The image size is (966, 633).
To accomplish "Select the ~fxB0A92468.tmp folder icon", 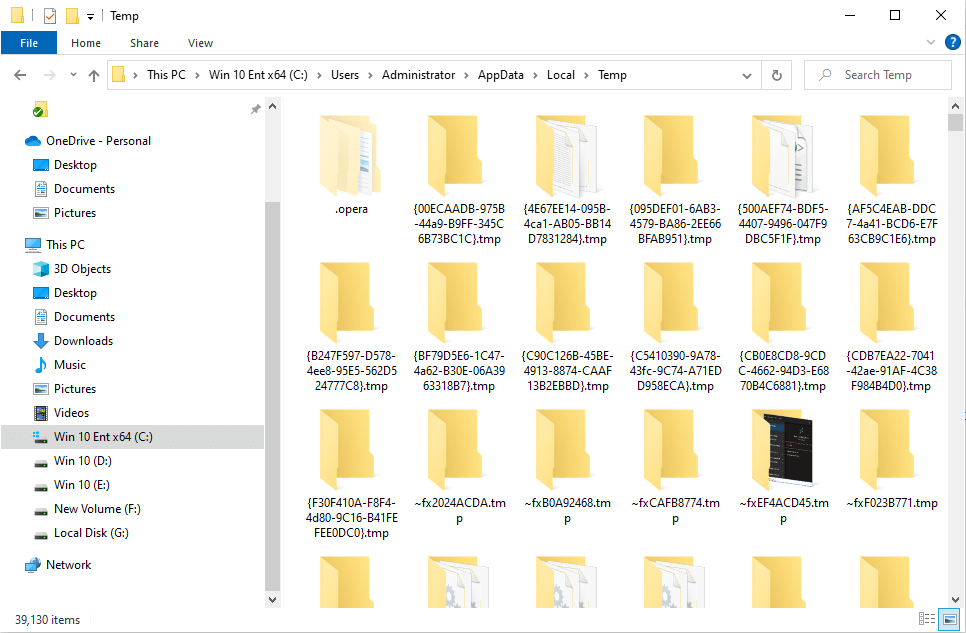I will coord(563,451).
